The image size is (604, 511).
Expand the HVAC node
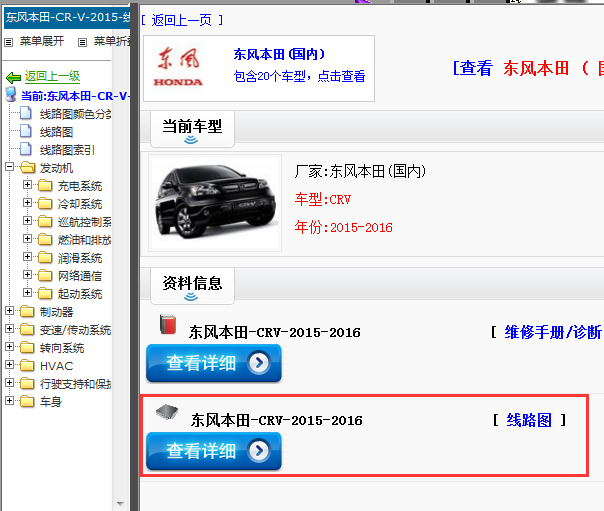[x=10, y=364]
